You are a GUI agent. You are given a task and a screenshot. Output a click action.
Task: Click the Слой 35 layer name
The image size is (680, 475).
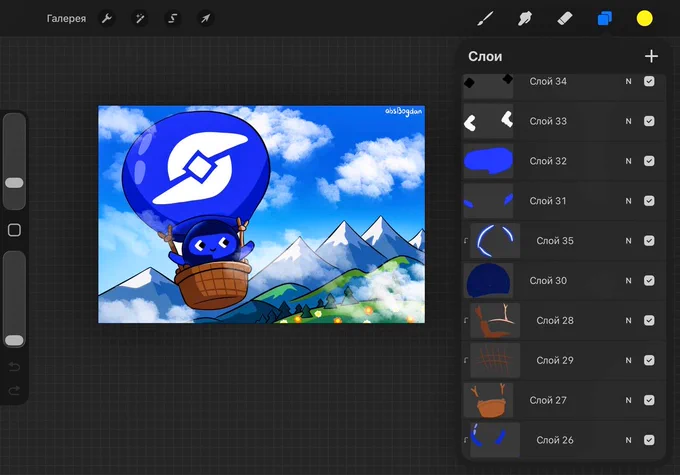pos(555,241)
